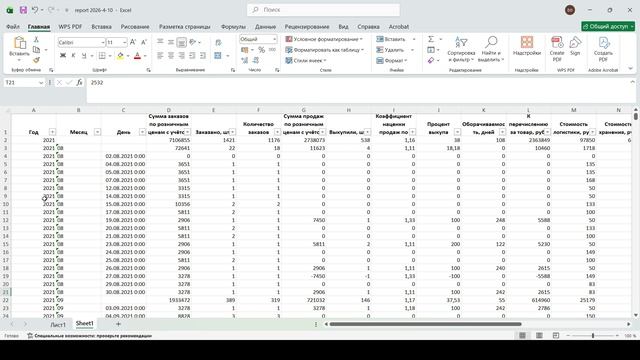Image resolution: width=640 pixels, height=360 pixels.
Task: Open the filter dropdown on Год header
Action: [52, 132]
